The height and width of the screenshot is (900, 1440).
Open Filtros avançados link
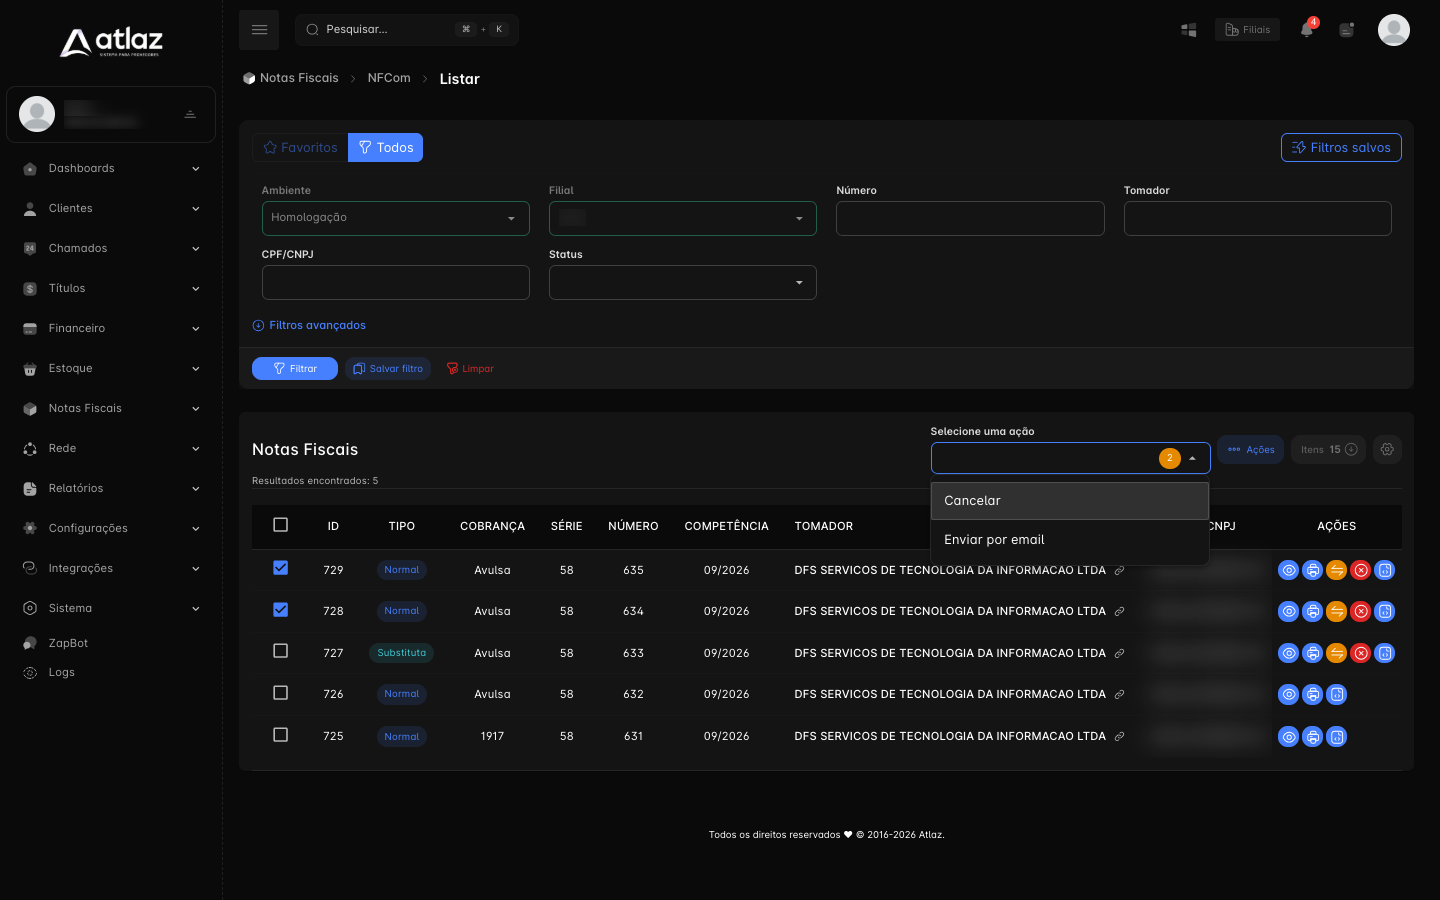pyautogui.click(x=309, y=325)
